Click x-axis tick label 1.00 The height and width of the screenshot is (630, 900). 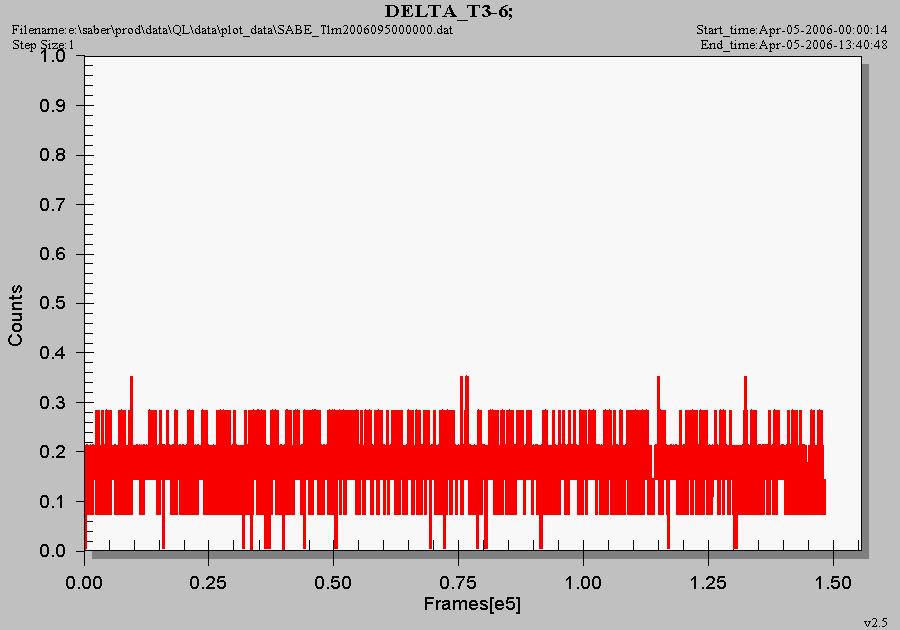click(583, 583)
